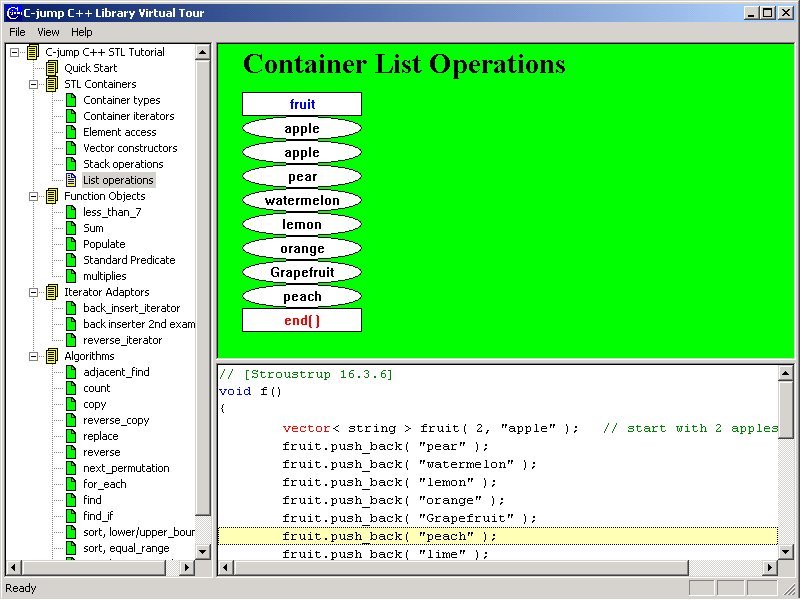Click the Ready status bar text
The image size is (800, 600).
tap(21, 588)
